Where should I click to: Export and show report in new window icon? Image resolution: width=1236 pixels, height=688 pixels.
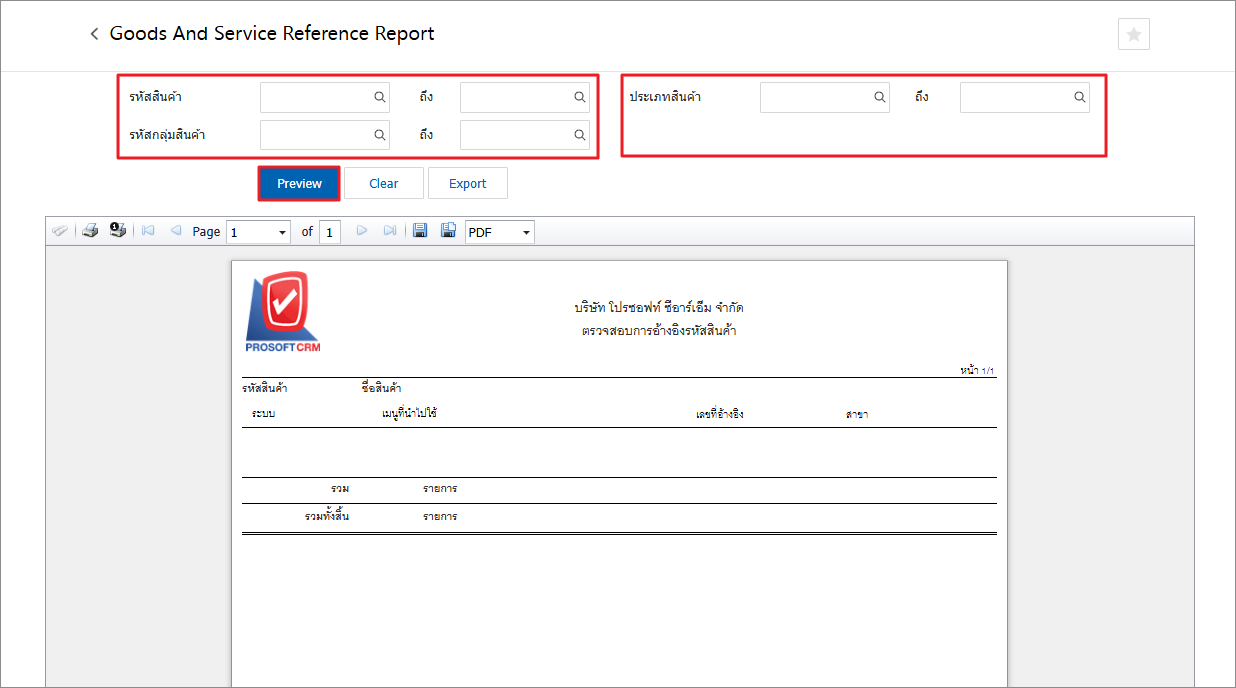click(x=448, y=231)
